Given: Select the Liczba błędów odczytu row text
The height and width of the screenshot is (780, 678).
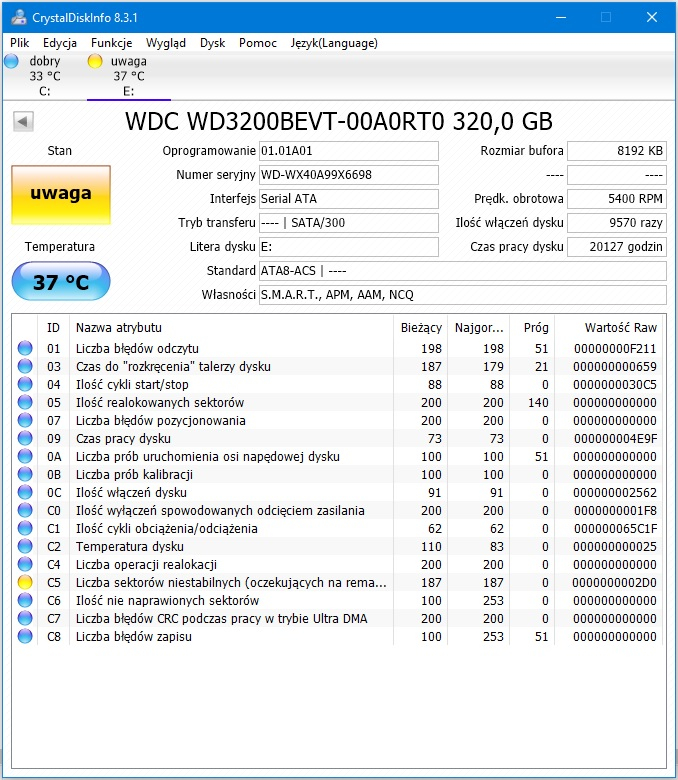Looking at the screenshot, I should pos(137,348).
